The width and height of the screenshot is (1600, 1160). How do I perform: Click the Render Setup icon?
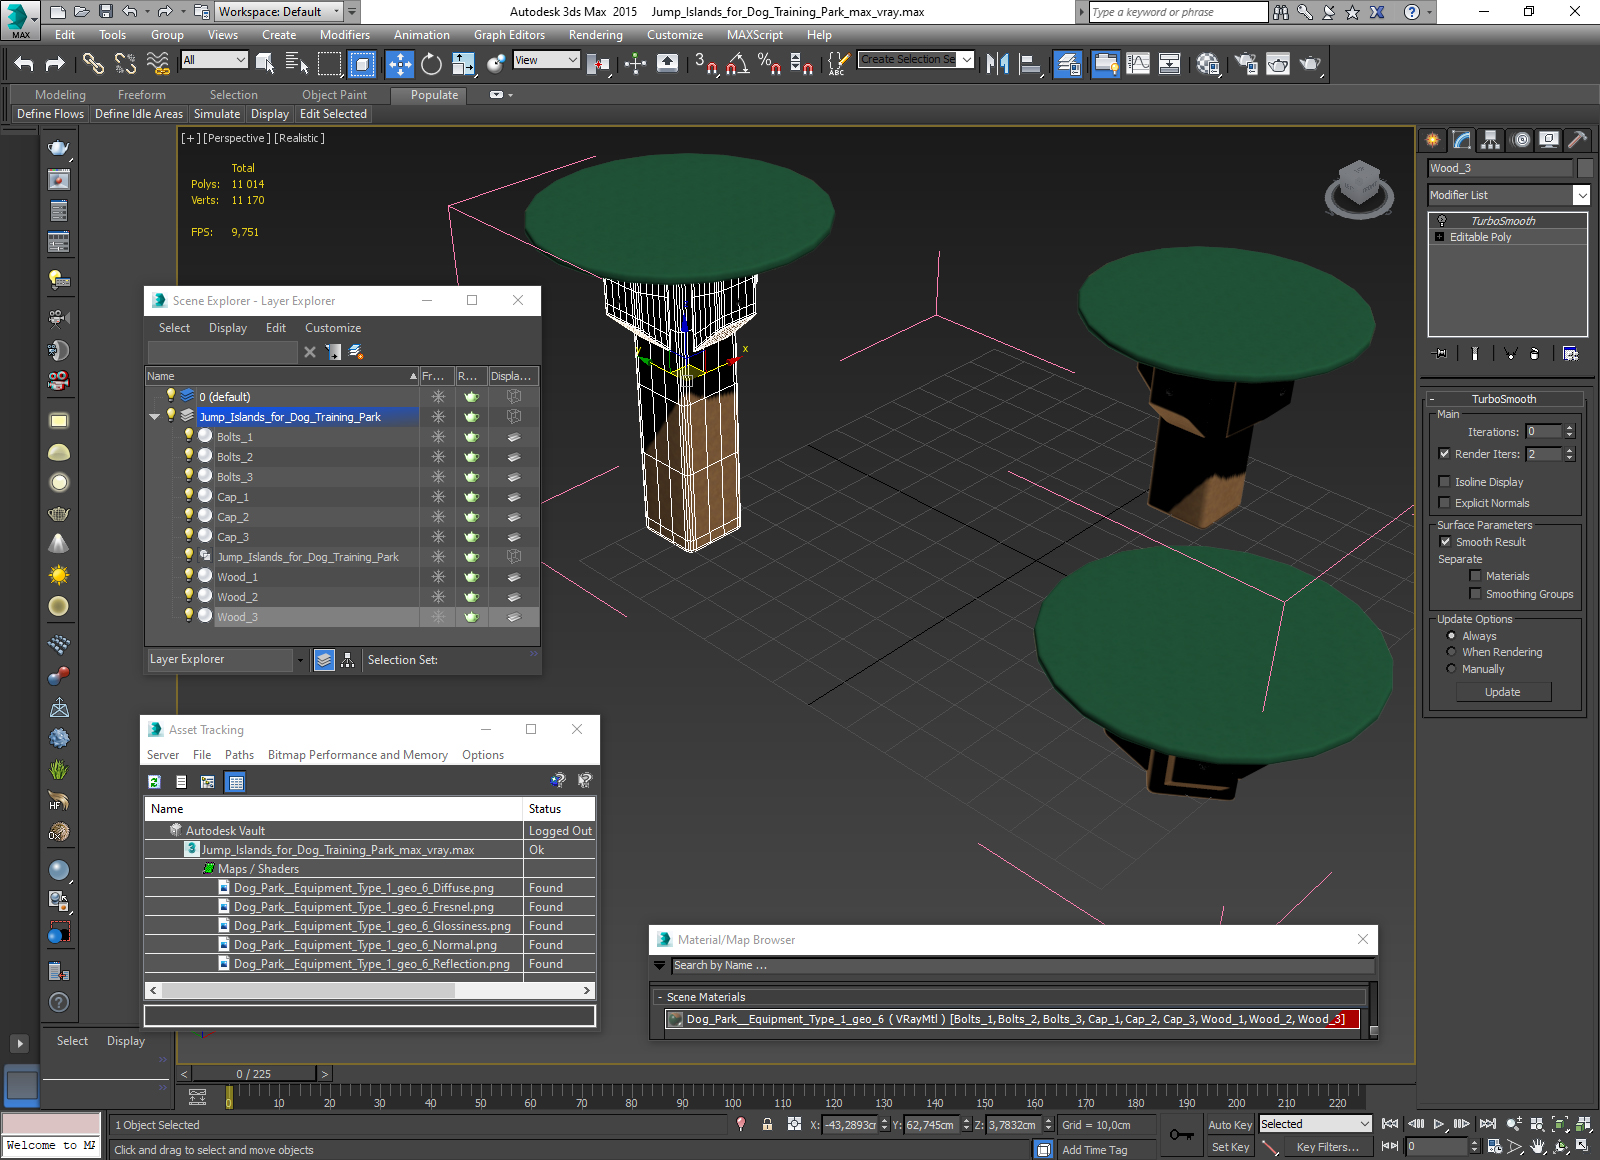tap(1246, 64)
